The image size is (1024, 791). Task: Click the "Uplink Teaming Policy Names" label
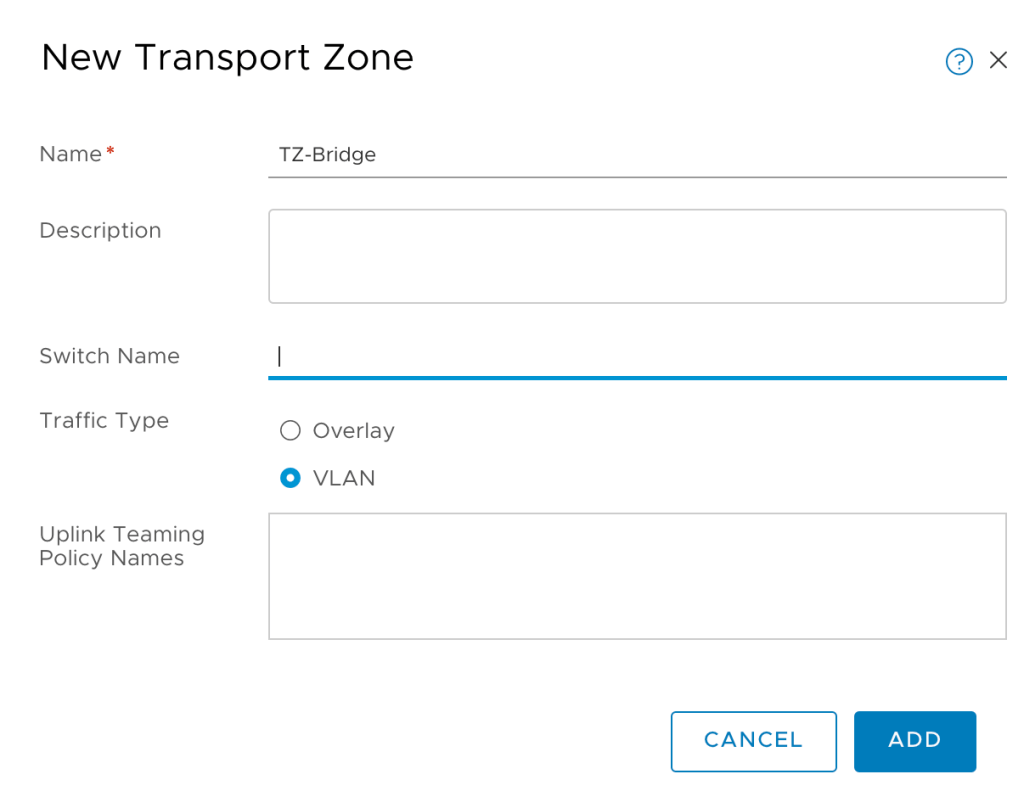click(121, 546)
